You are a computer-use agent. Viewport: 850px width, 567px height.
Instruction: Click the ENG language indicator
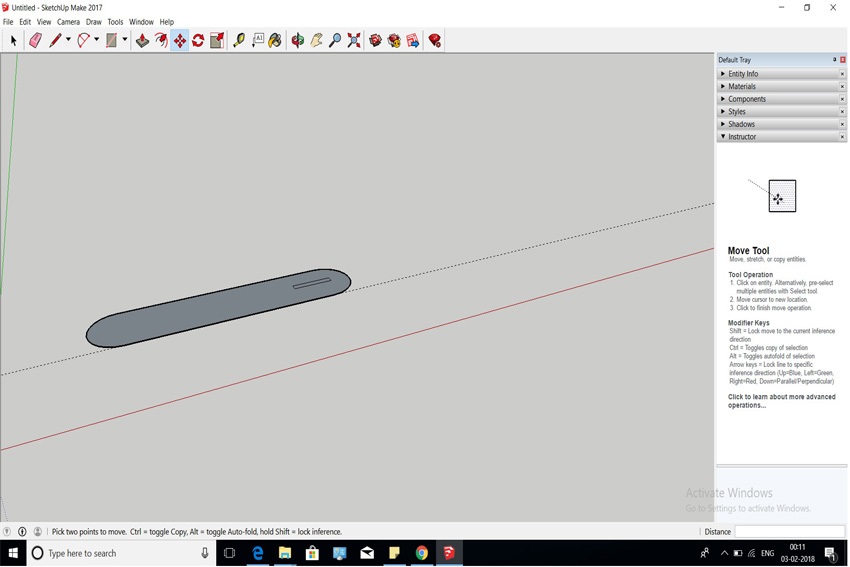767,553
